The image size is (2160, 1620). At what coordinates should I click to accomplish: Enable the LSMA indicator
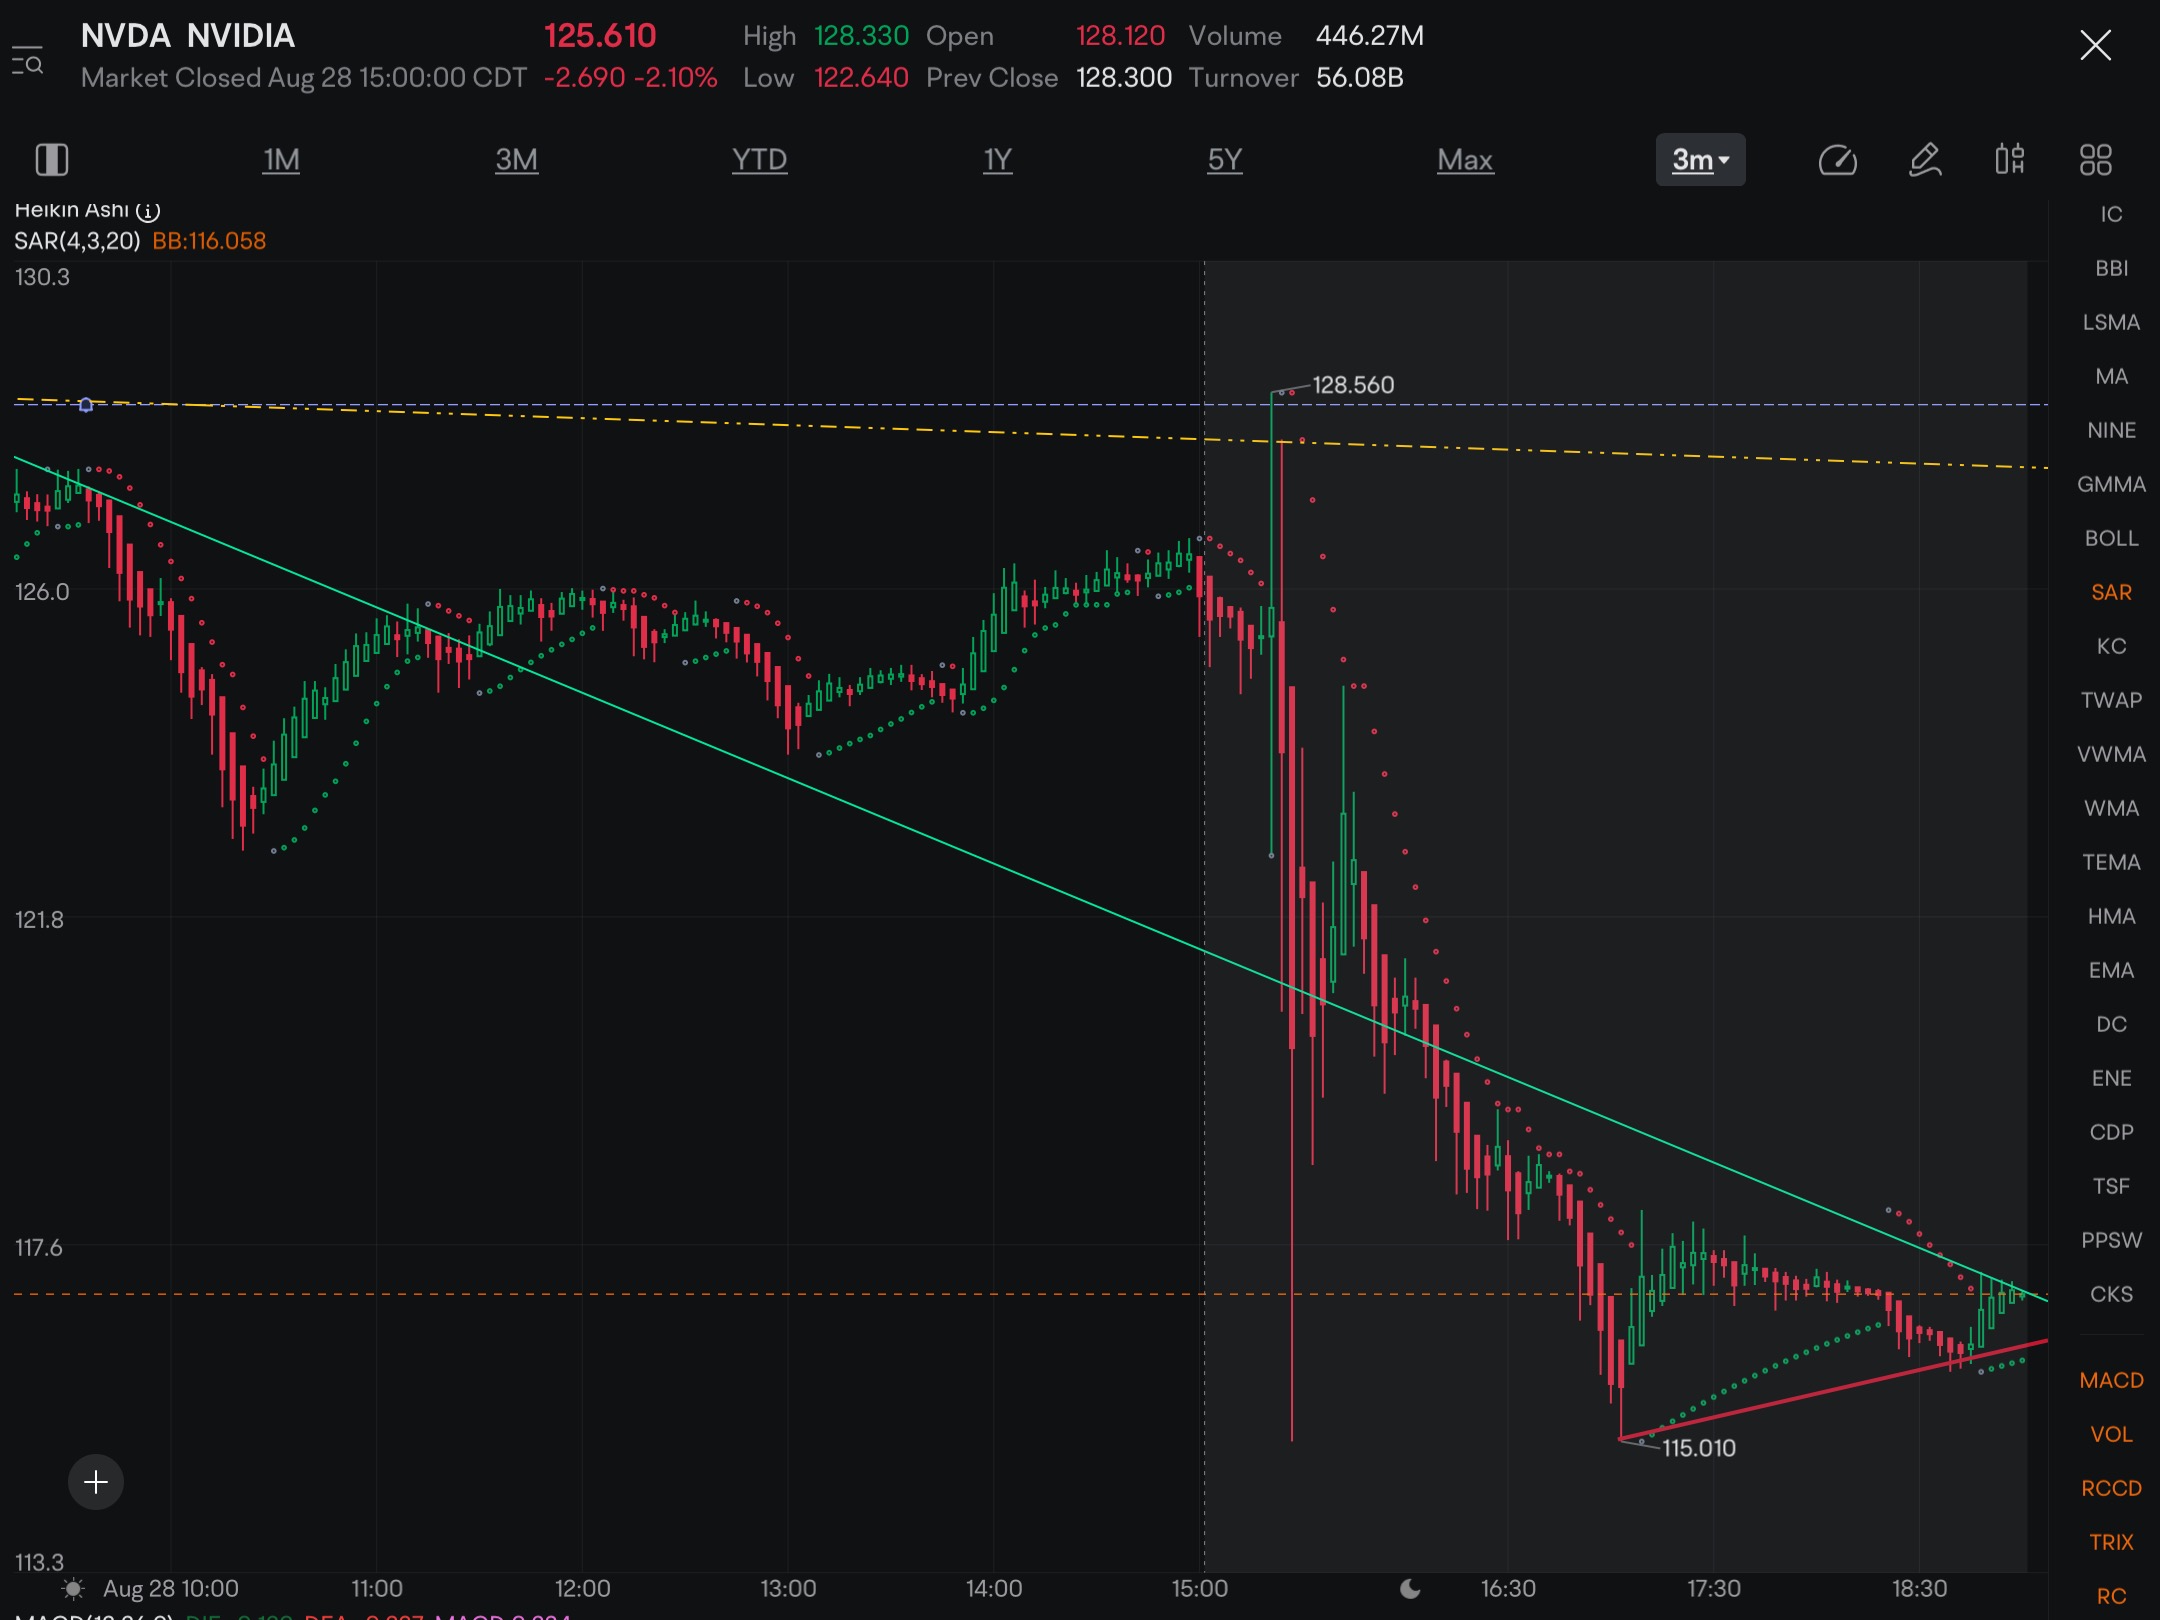pyautogui.click(x=2111, y=322)
